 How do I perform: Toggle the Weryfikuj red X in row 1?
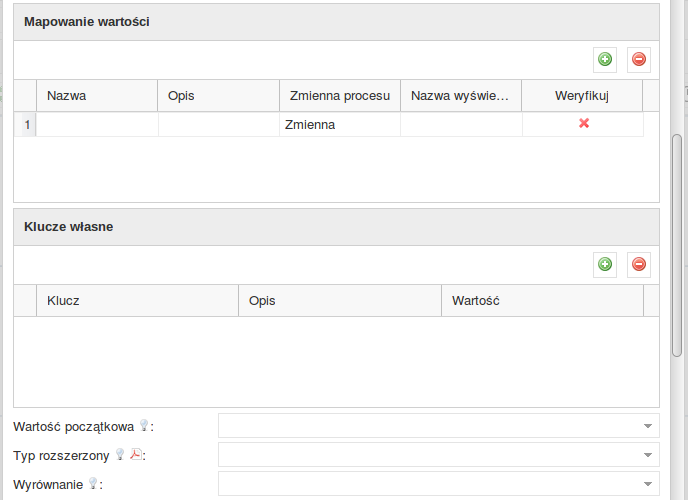pyautogui.click(x=584, y=123)
